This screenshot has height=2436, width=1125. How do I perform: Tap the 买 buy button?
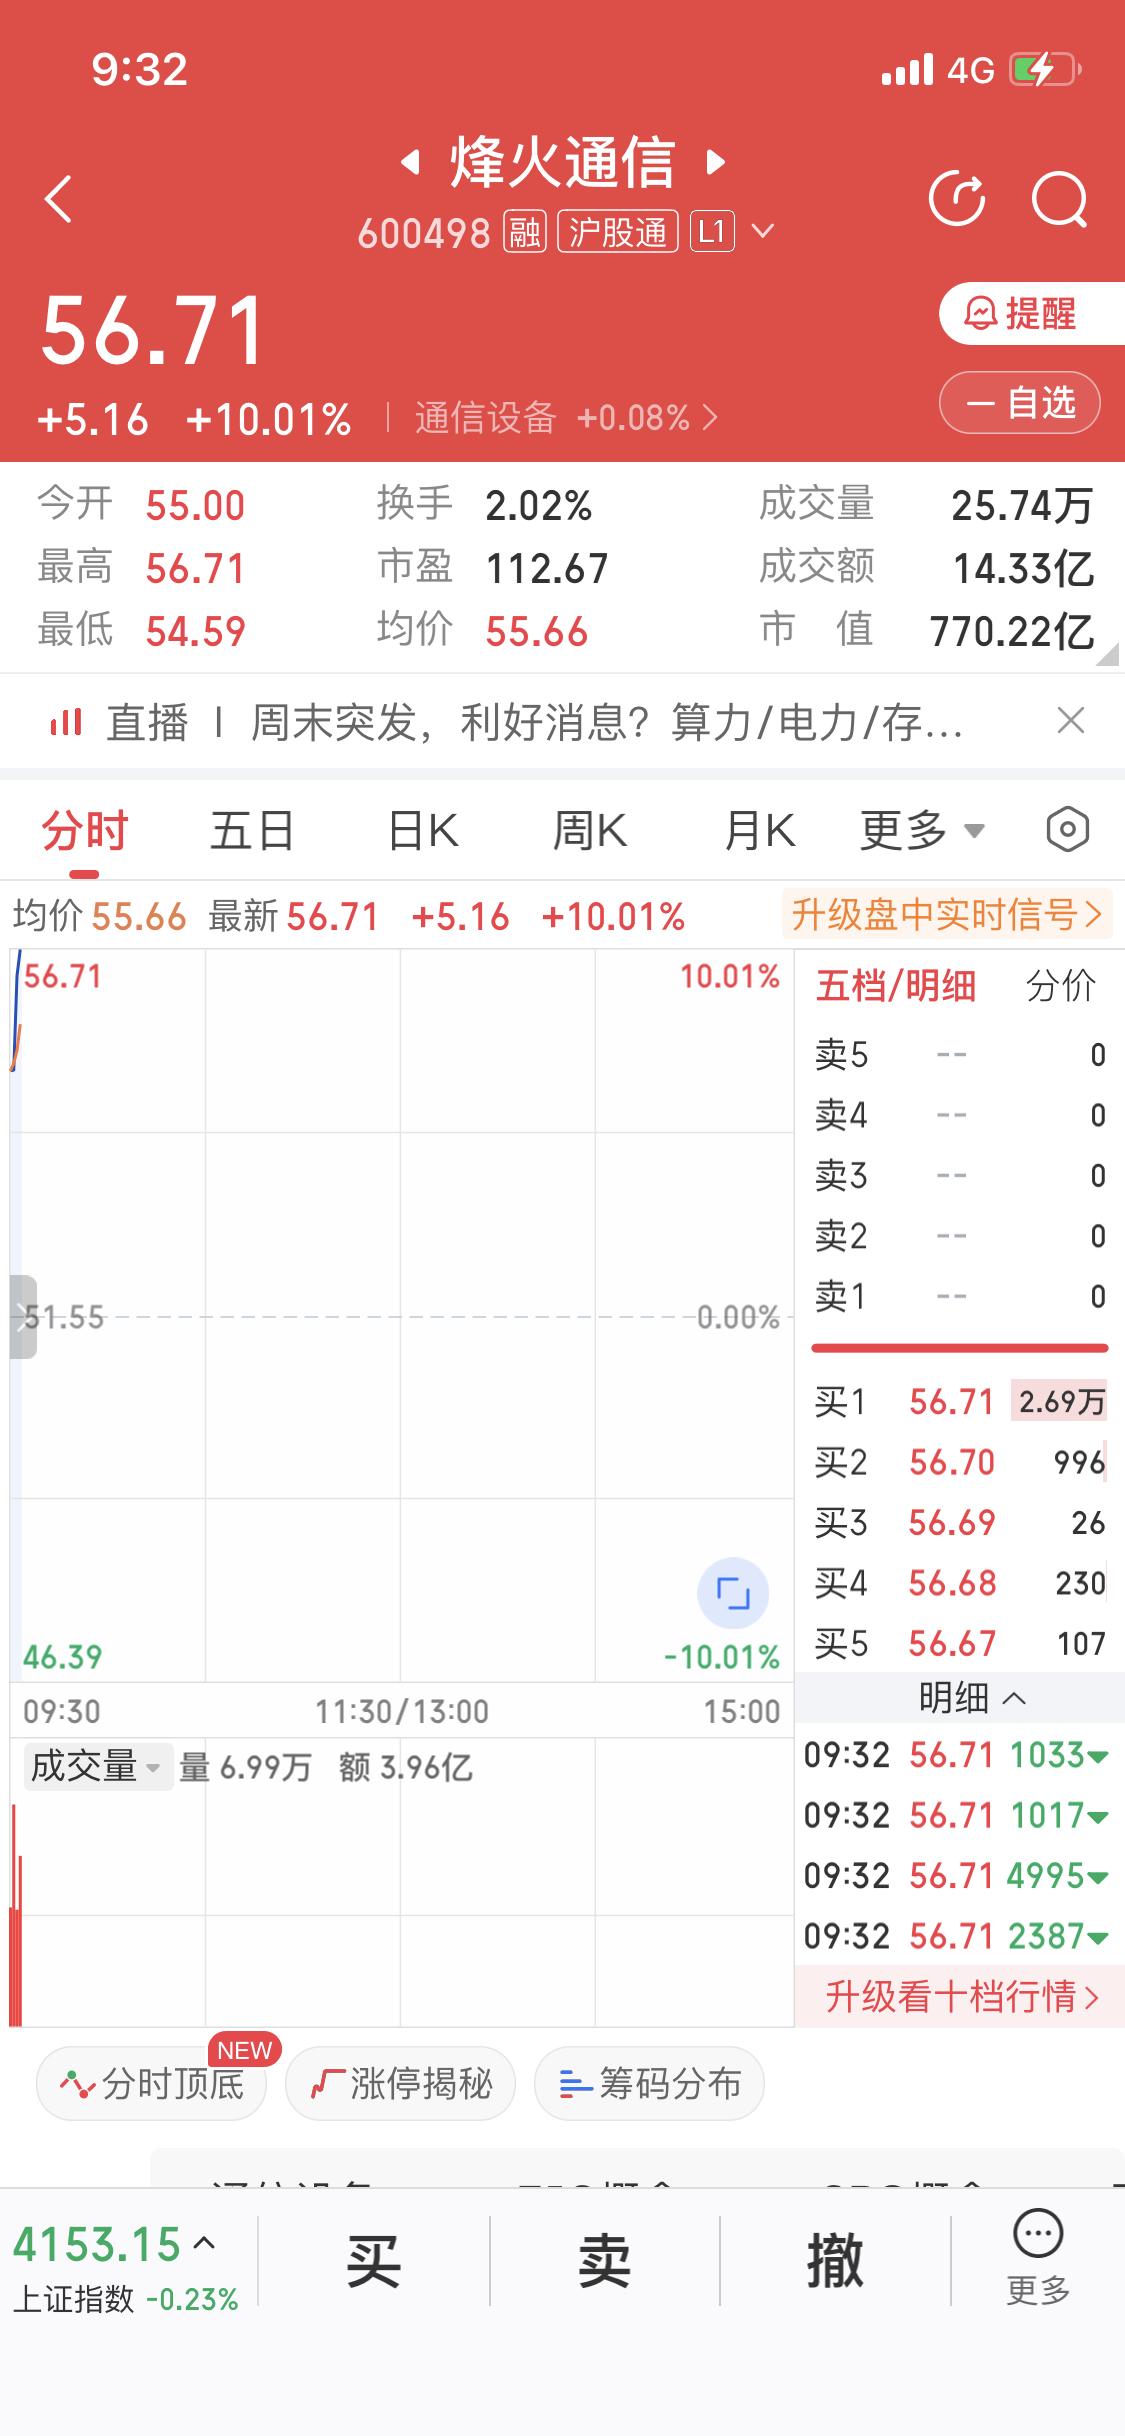pyautogui.click(x=373, y=2262)
